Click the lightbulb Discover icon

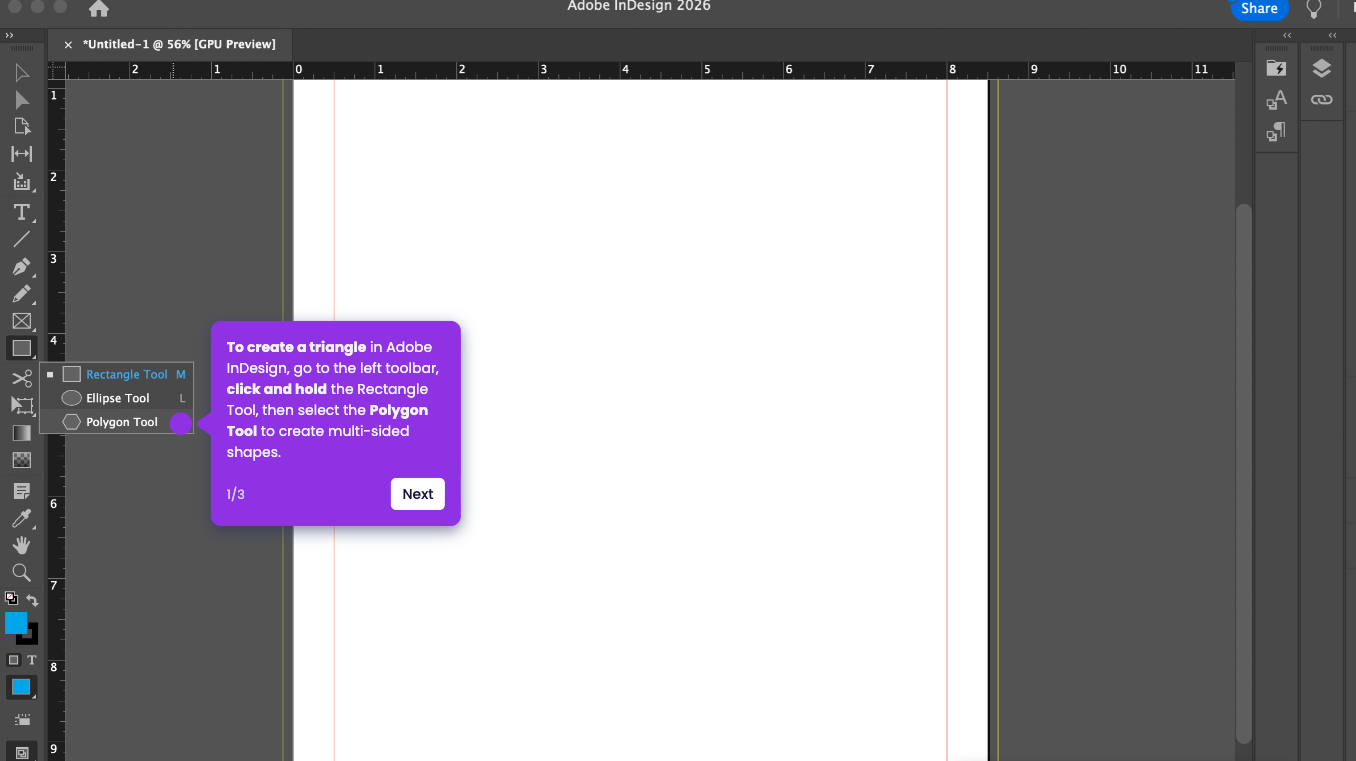coord(1314,9)
